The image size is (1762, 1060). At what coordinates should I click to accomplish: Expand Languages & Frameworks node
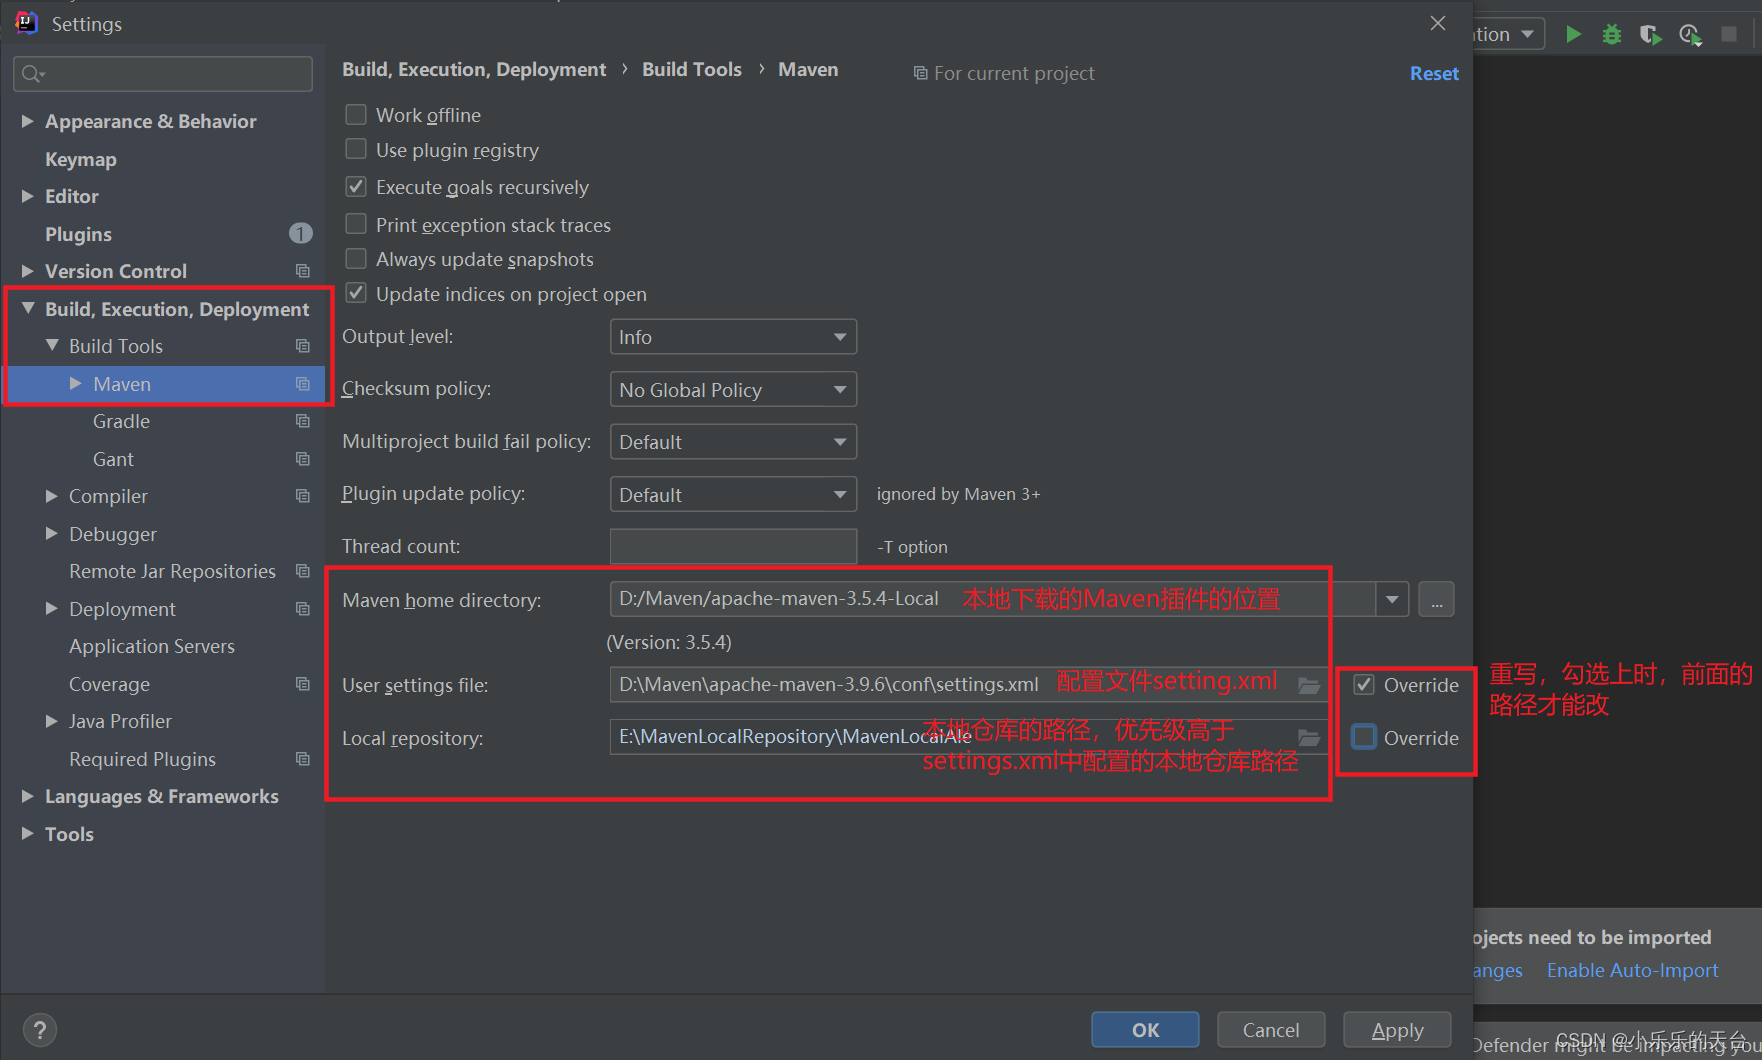[28, 796]
